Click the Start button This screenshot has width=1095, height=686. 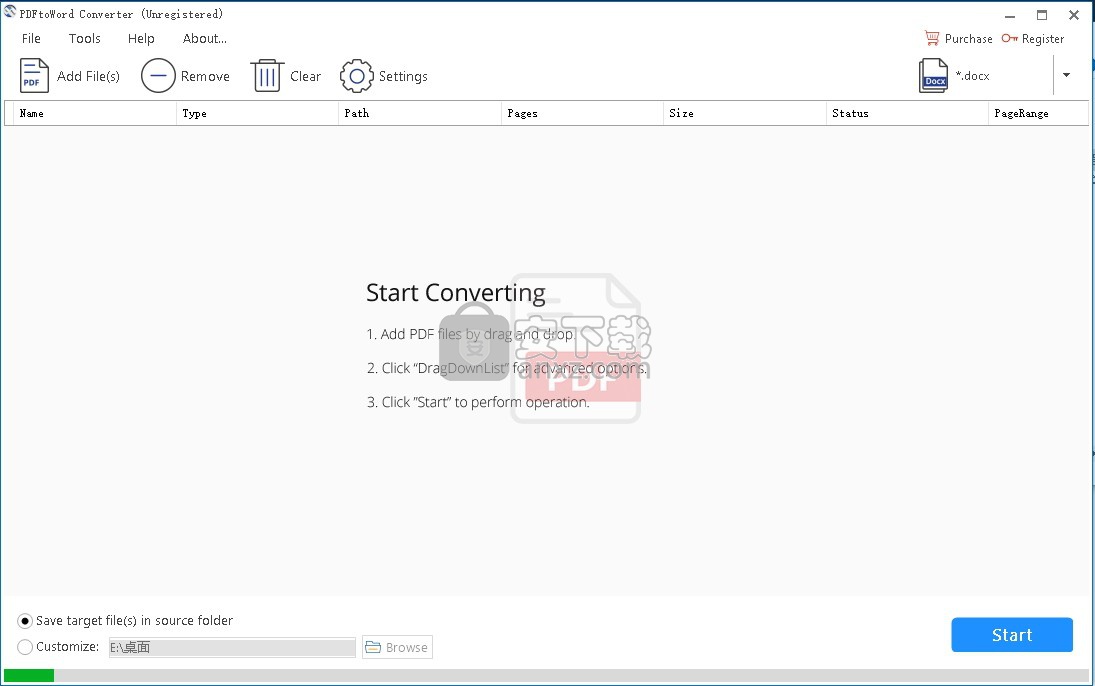(1012, 634)
